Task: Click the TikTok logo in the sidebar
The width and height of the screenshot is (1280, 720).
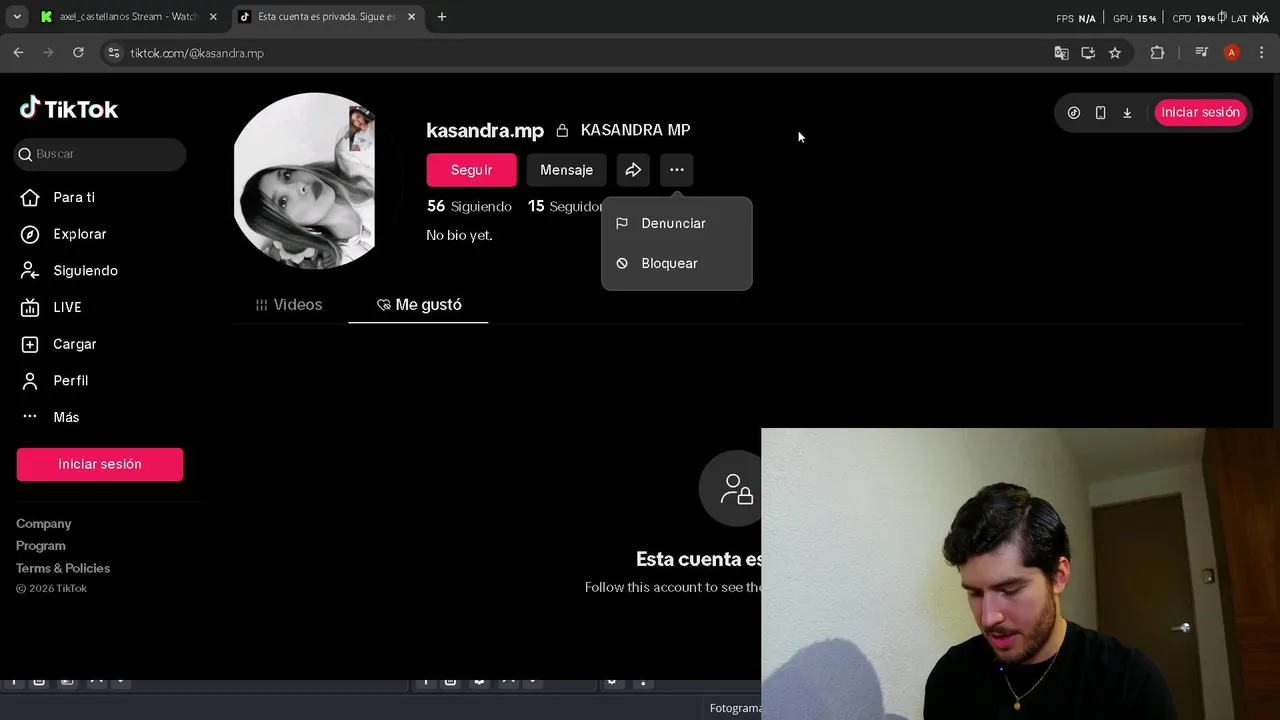Action: pyautogui.click(x=69, y=109)
